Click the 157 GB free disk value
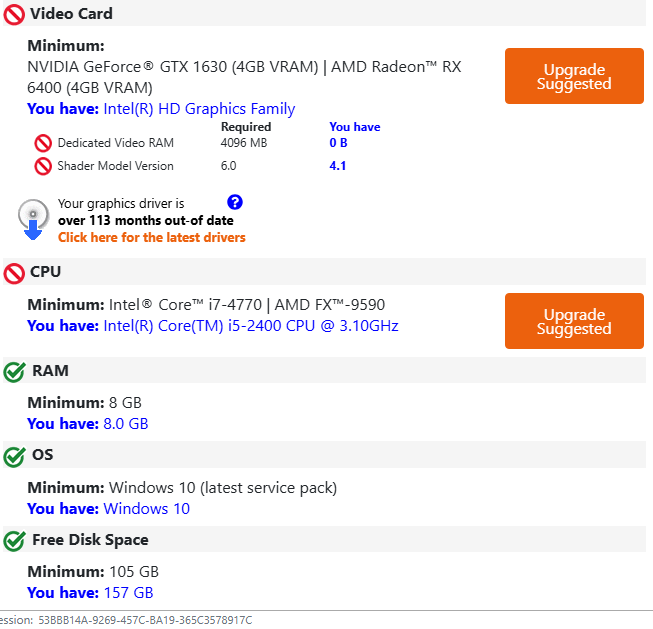653x629 pixels. 129,593
